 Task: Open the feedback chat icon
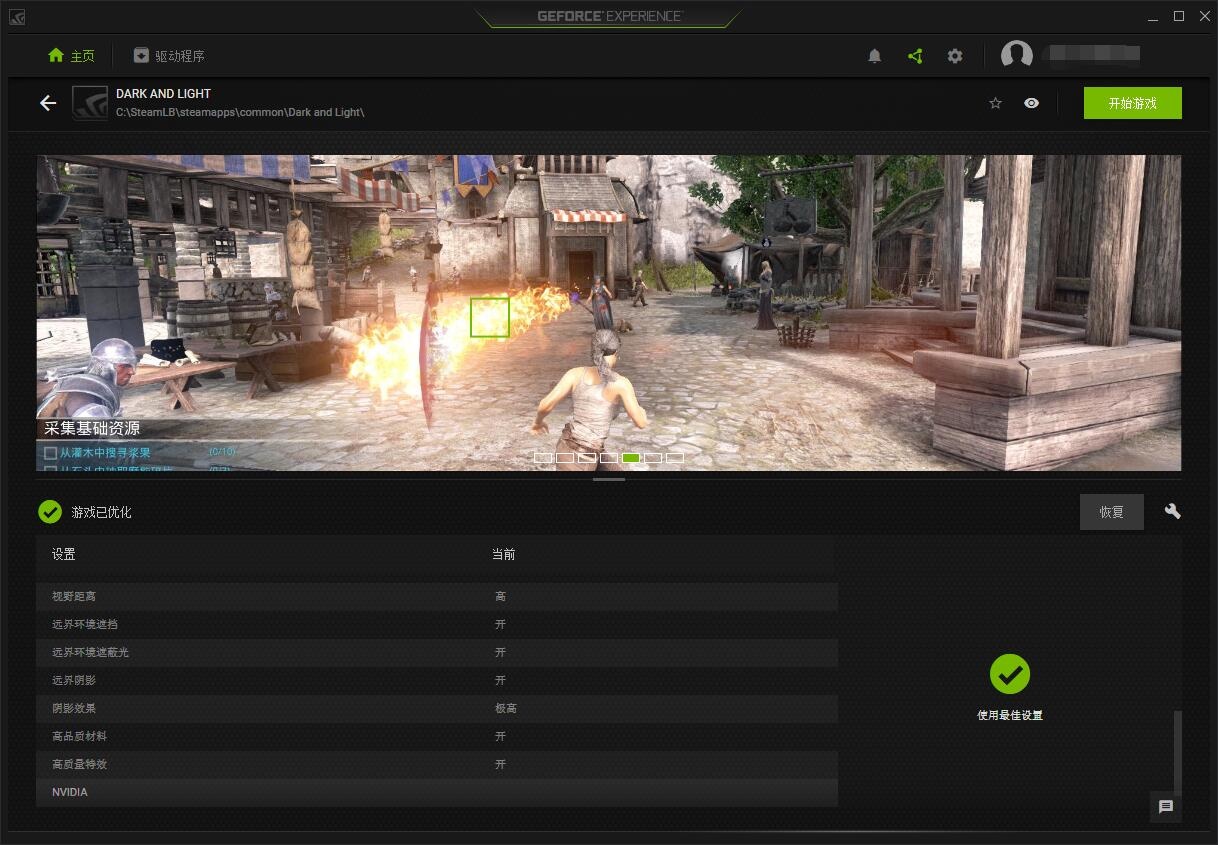1165,807
